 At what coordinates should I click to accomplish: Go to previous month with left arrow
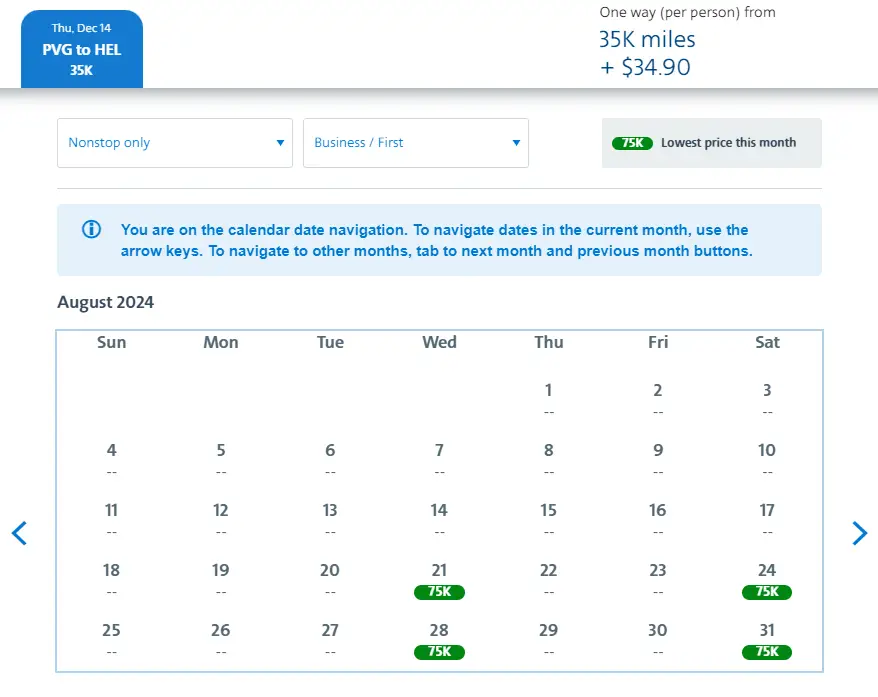(x=19, y=533)
